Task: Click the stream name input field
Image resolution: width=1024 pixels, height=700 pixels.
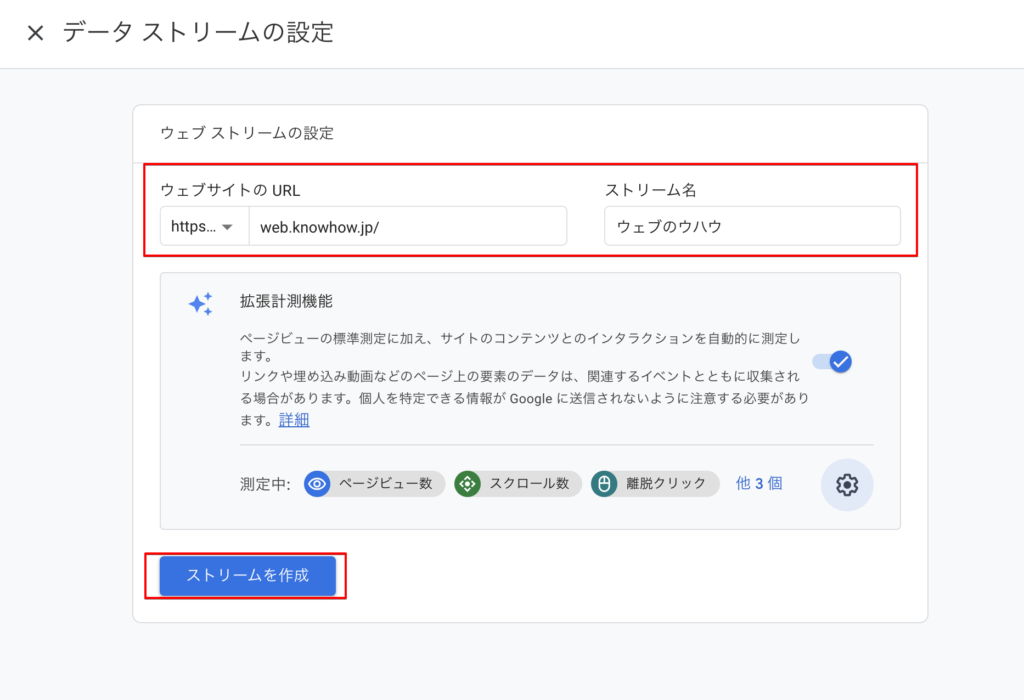Action: (752, 227)
